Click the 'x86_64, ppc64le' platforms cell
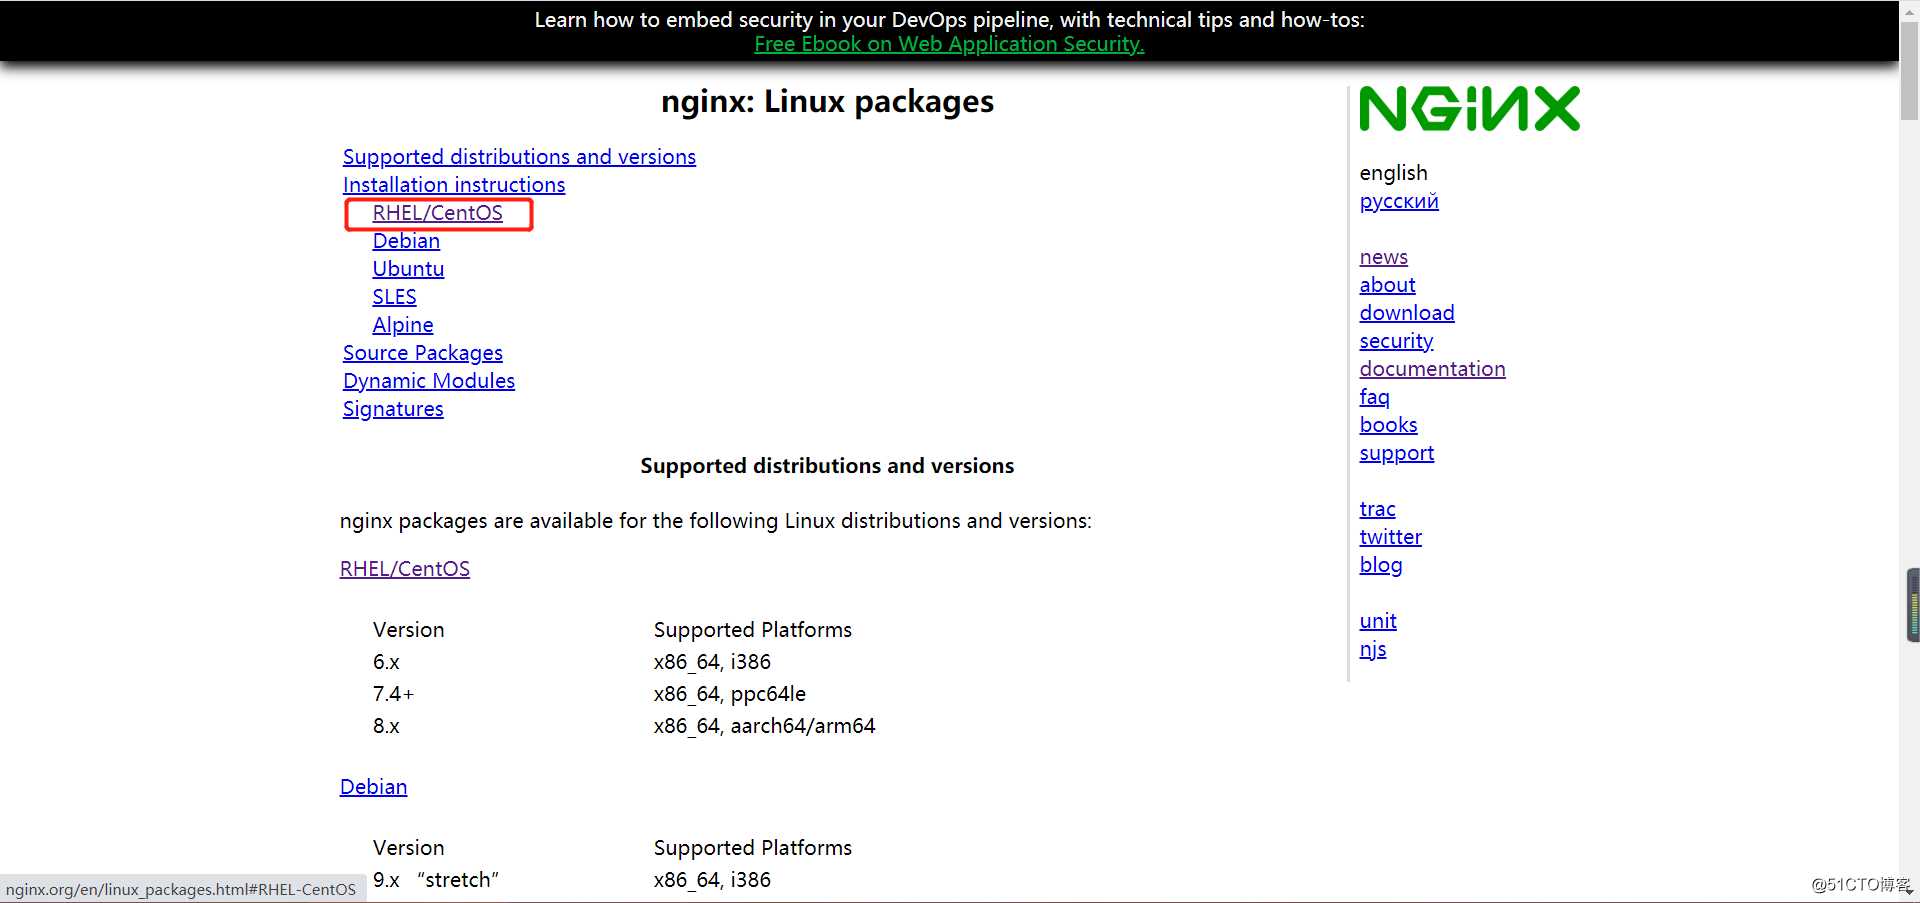Viewport: 1920px width, 903px height. 729,694
